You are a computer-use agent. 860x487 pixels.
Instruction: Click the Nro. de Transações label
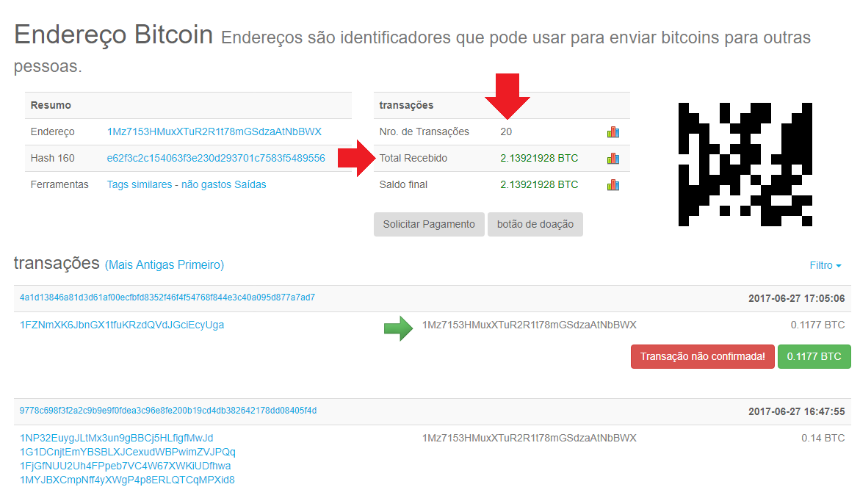[424, 132]
